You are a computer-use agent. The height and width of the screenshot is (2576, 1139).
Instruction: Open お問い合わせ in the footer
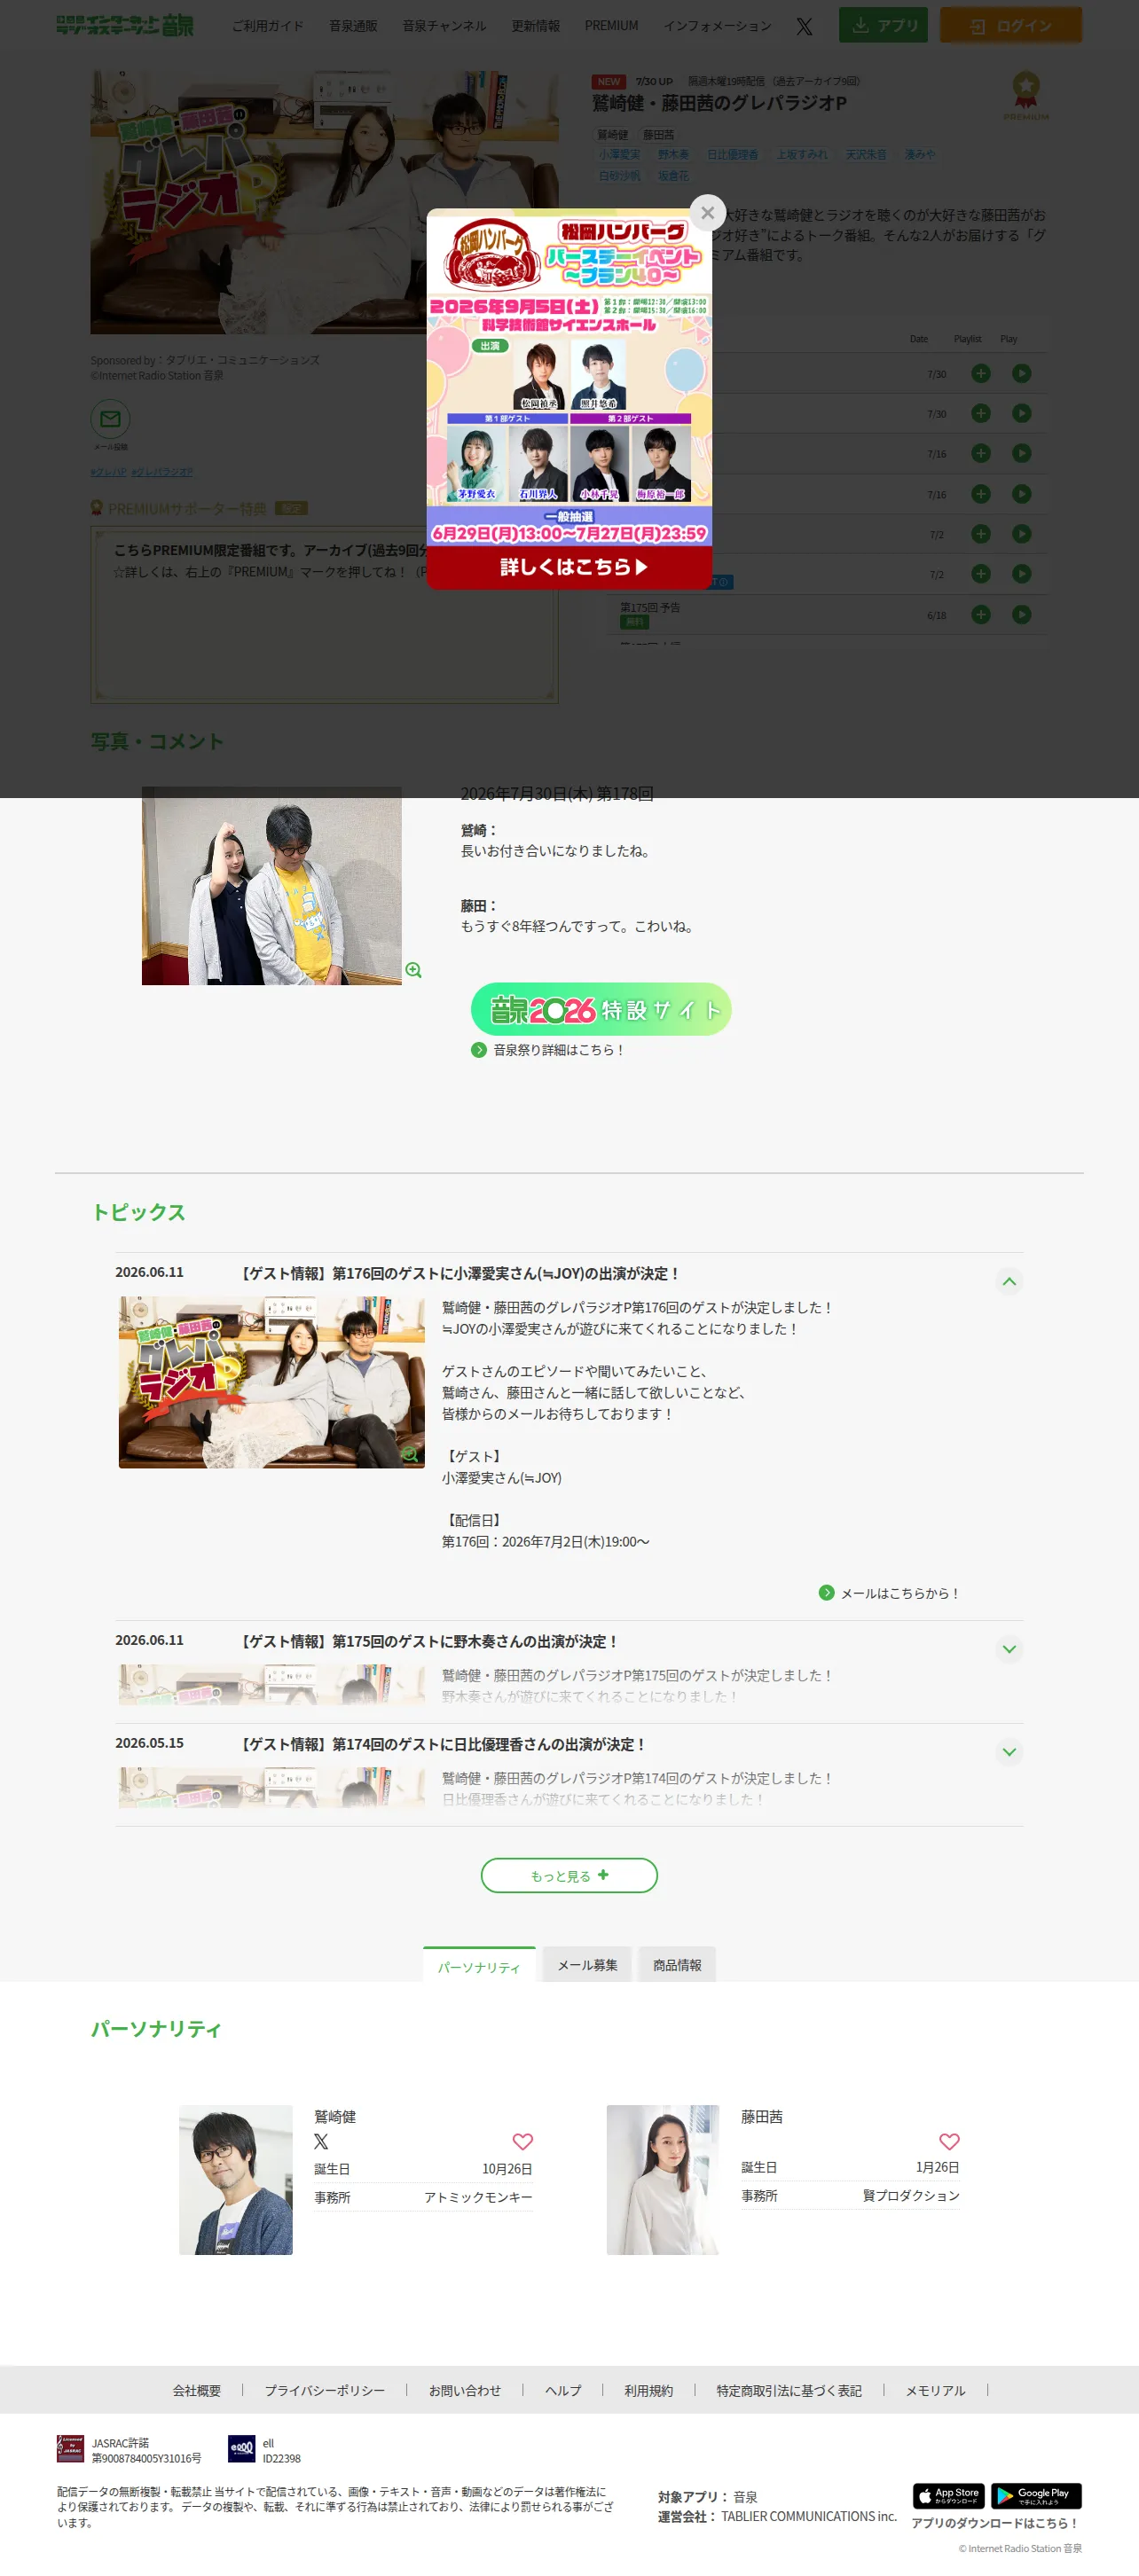(465, 2390)
